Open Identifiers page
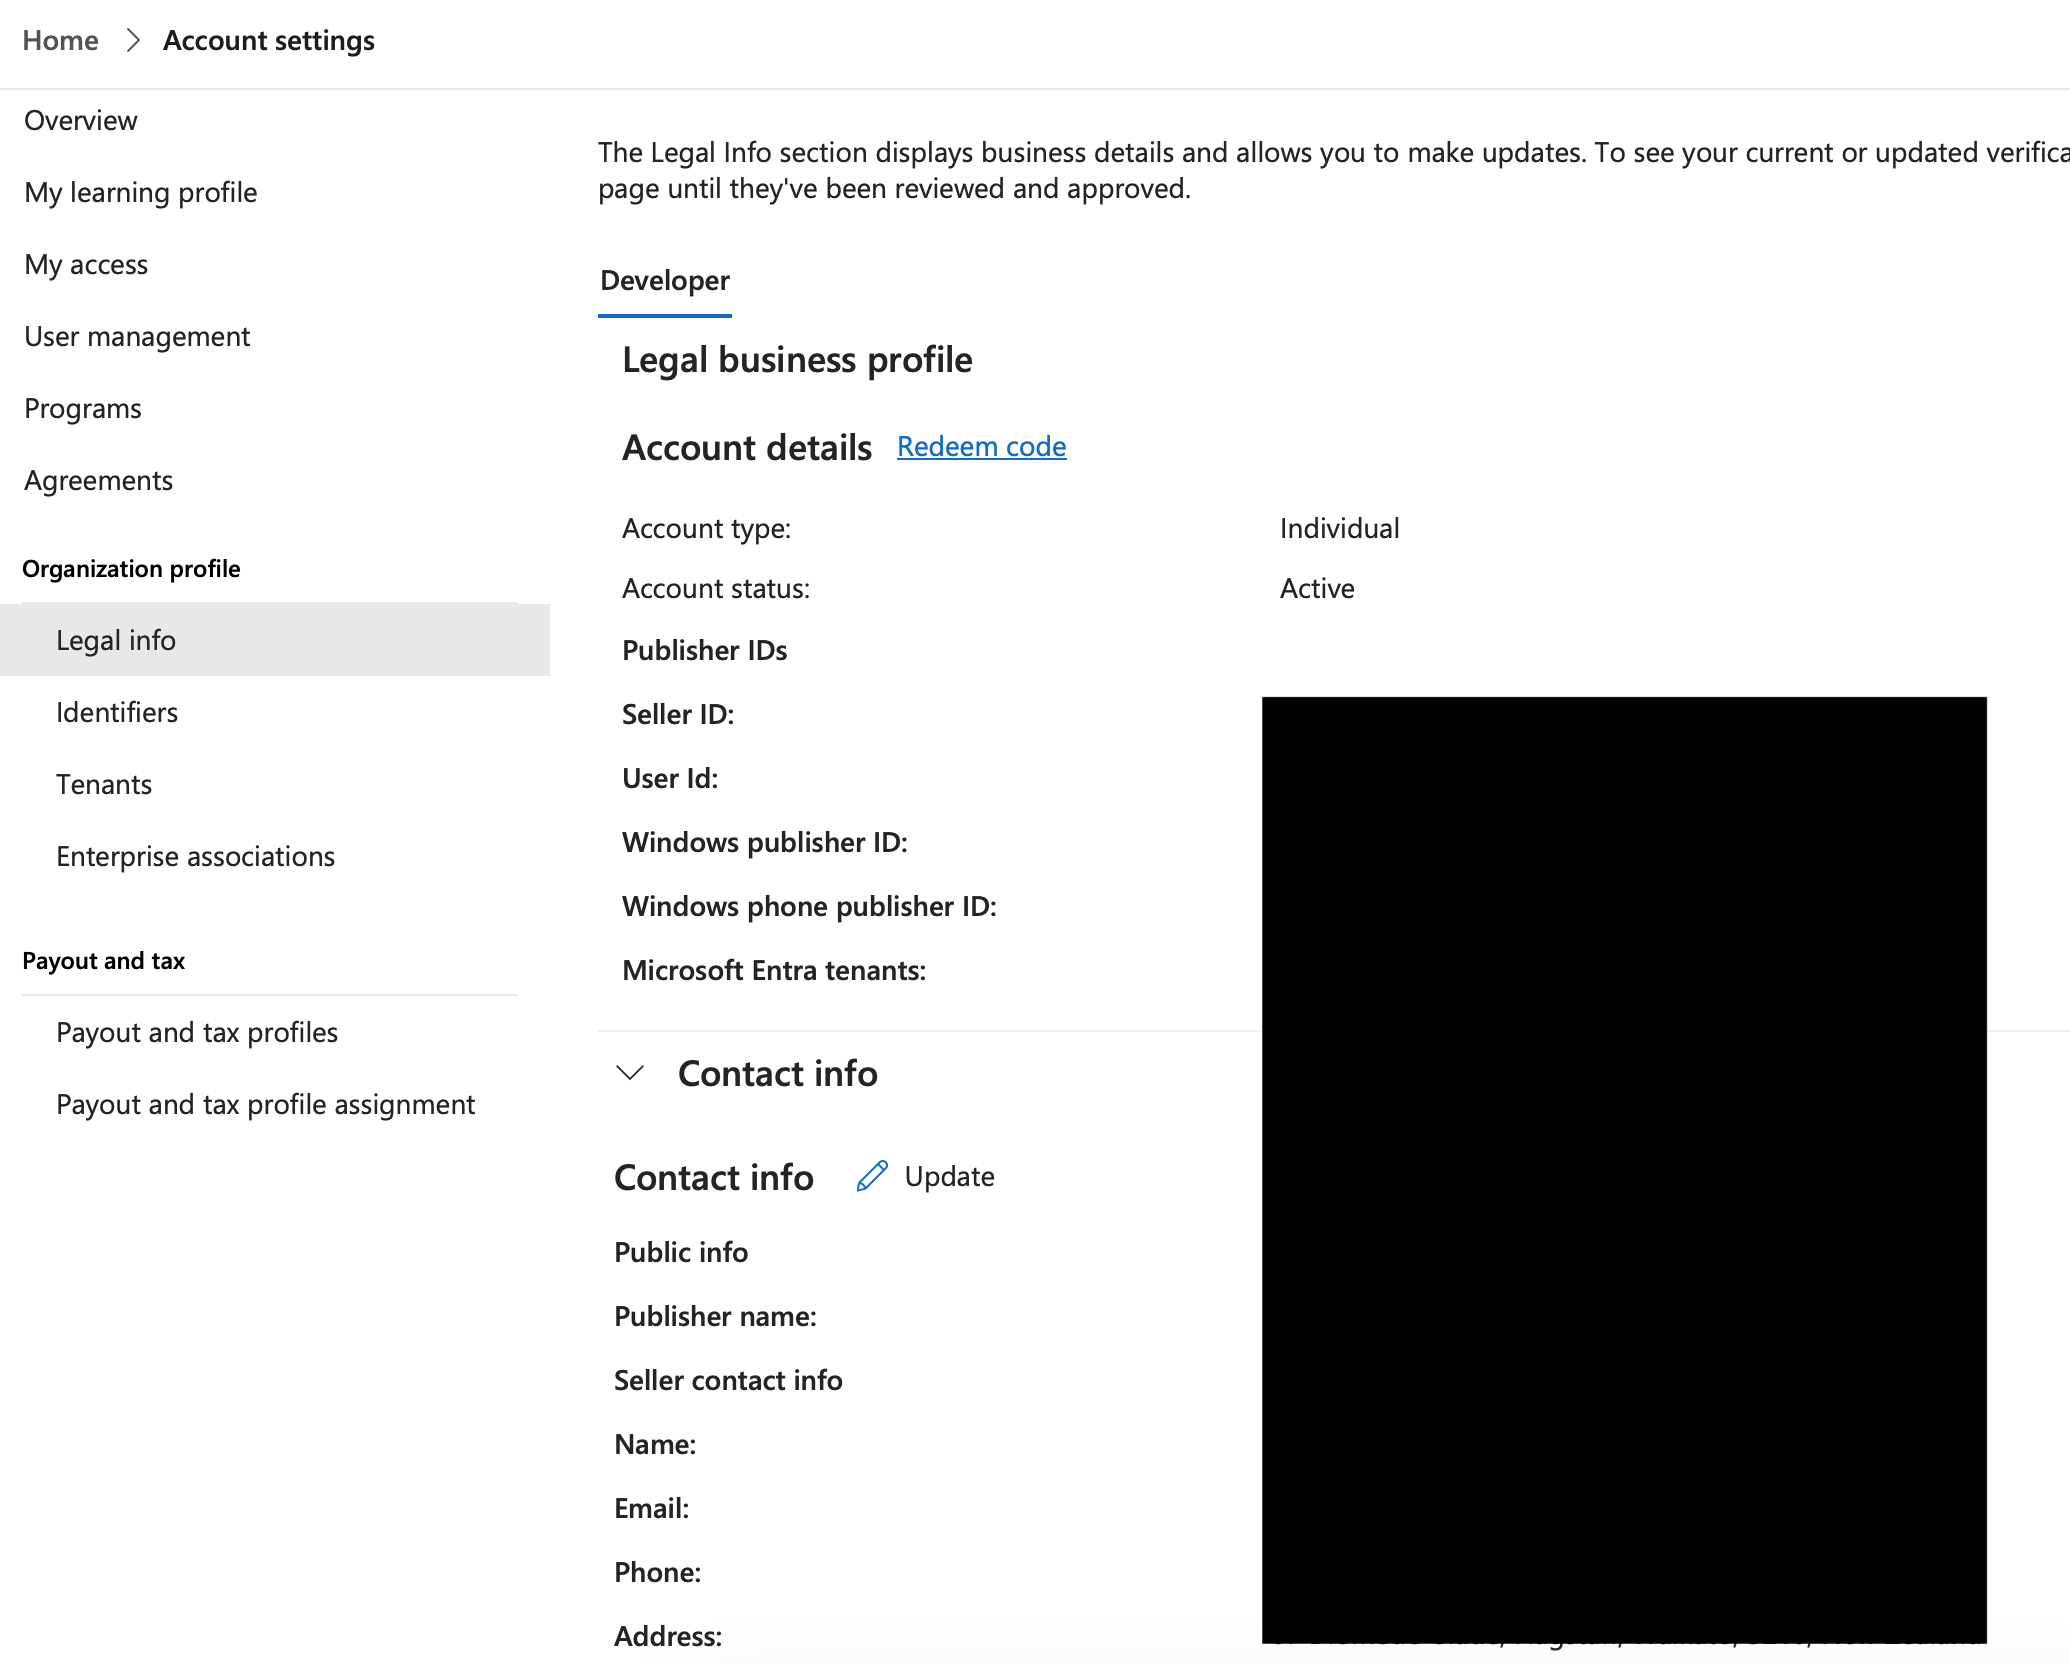The image size is (2070, 1664). [x=117, y=712]
